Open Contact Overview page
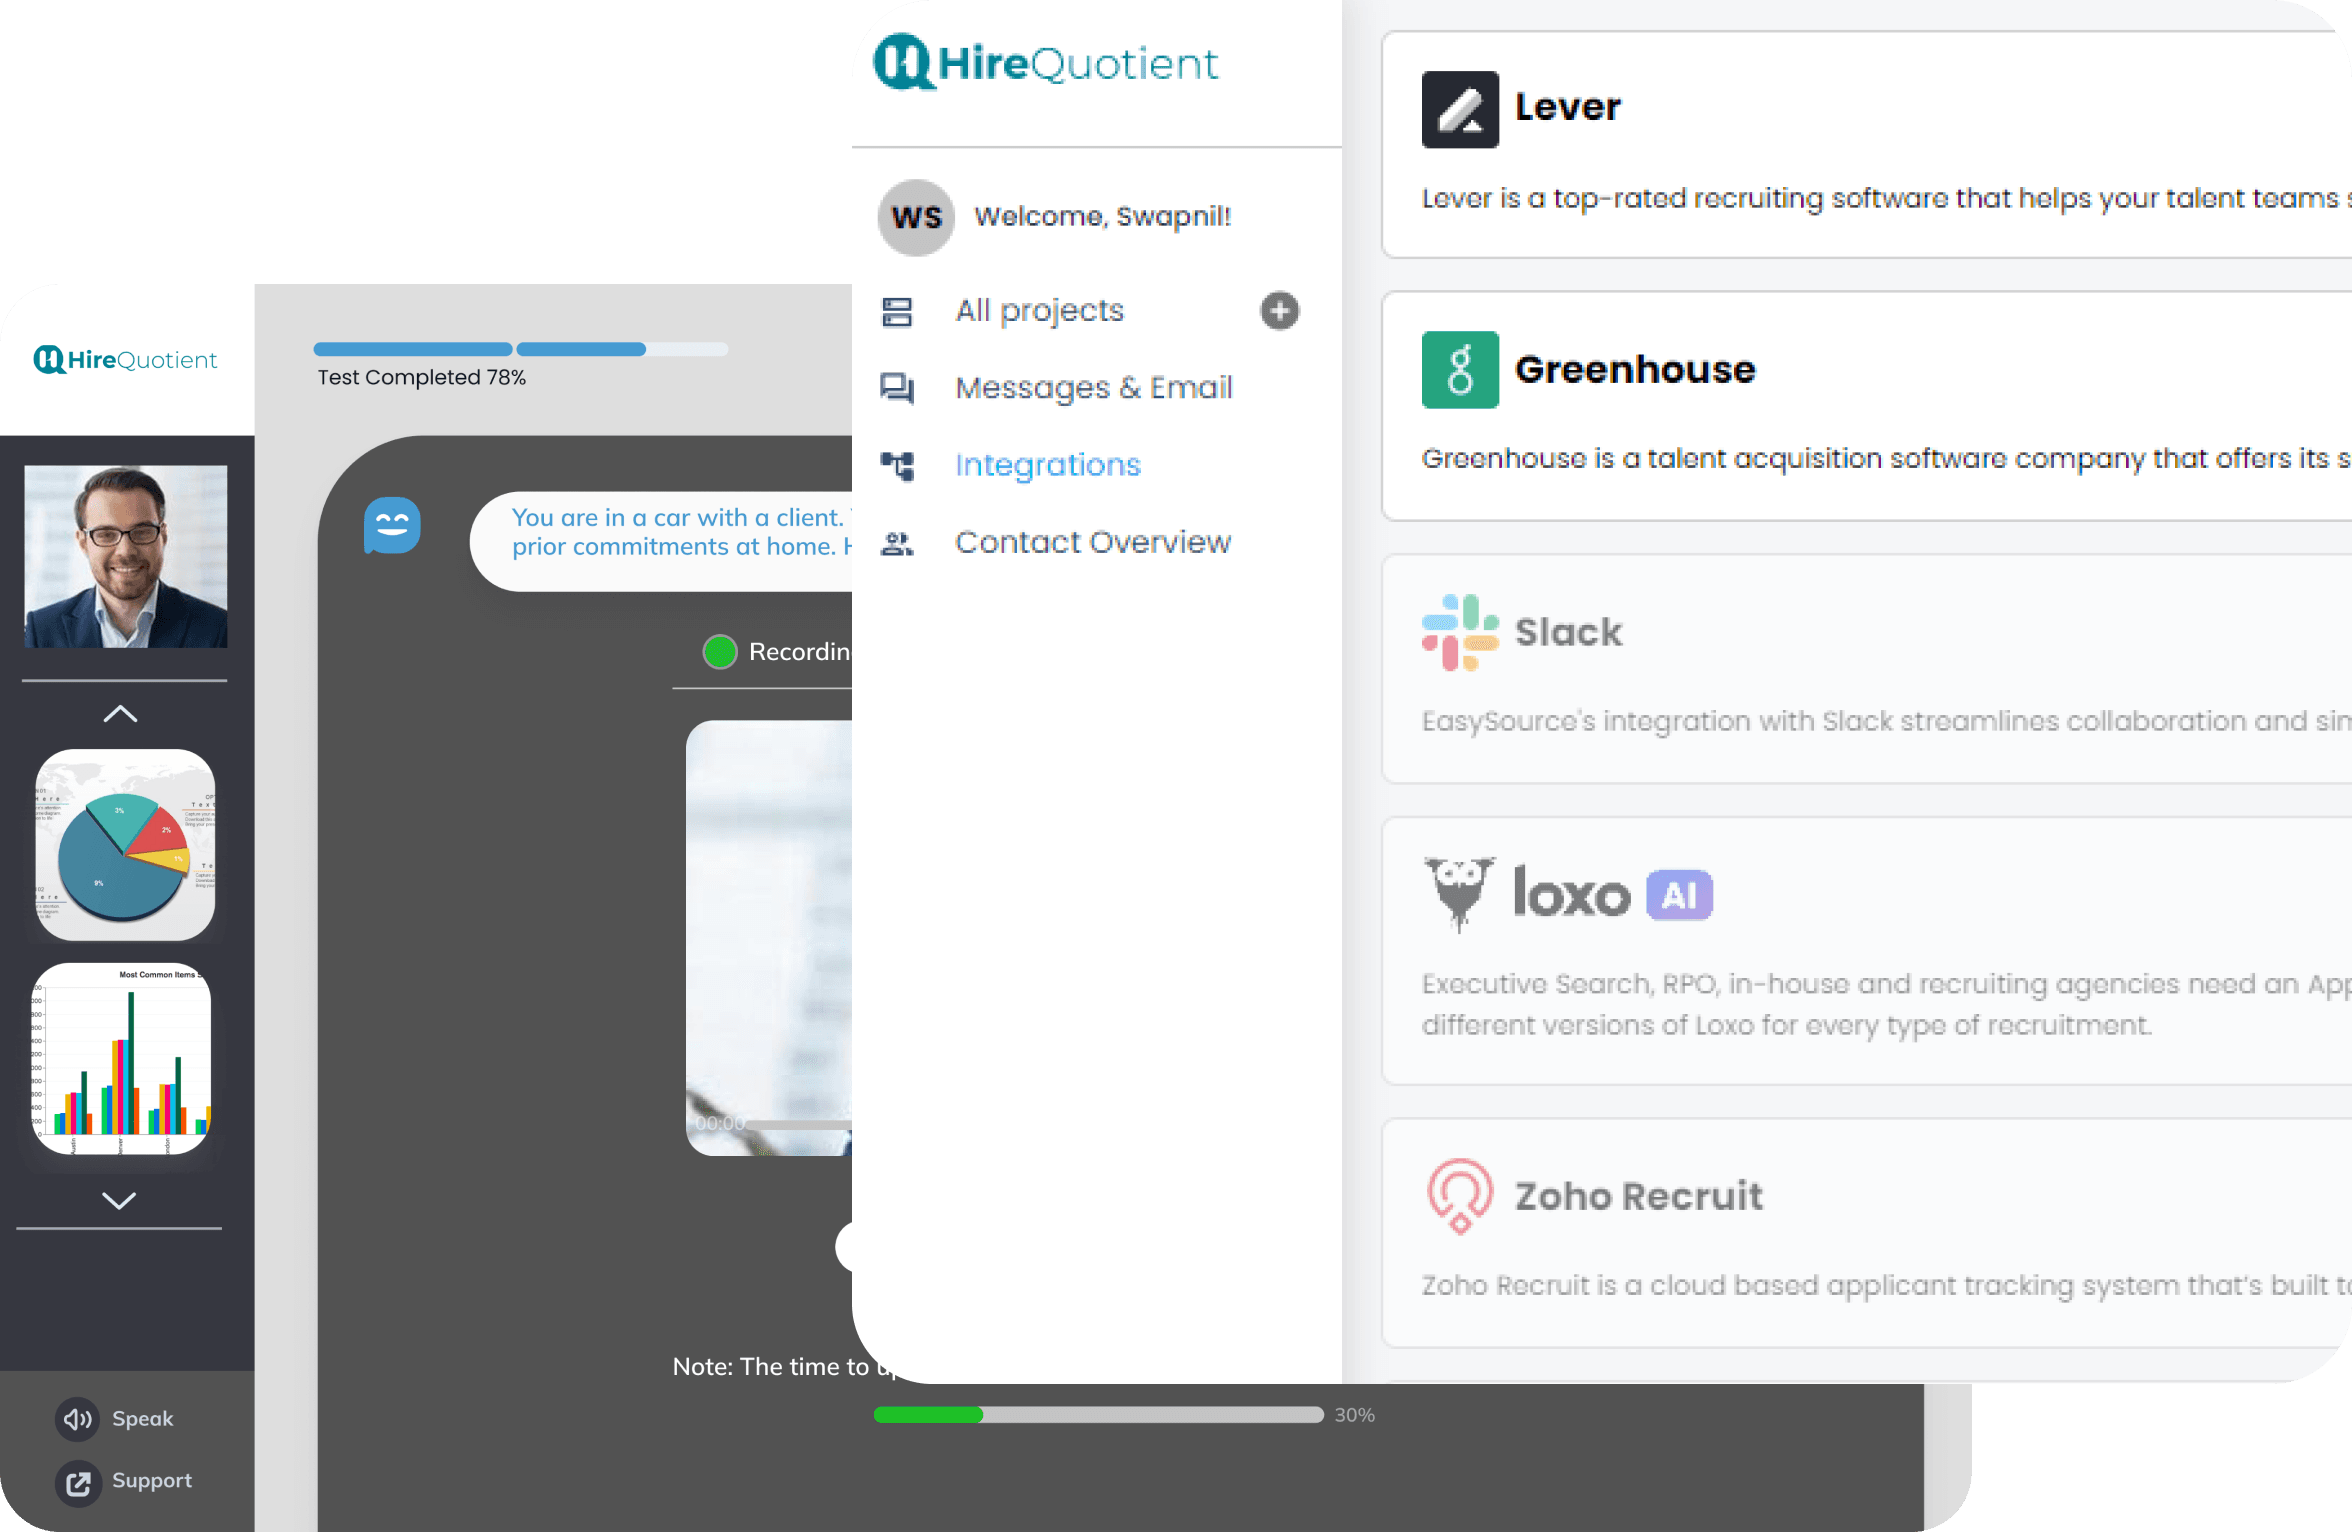Viewport: 2352px width, 1532px height. (x=1092, y=542)
